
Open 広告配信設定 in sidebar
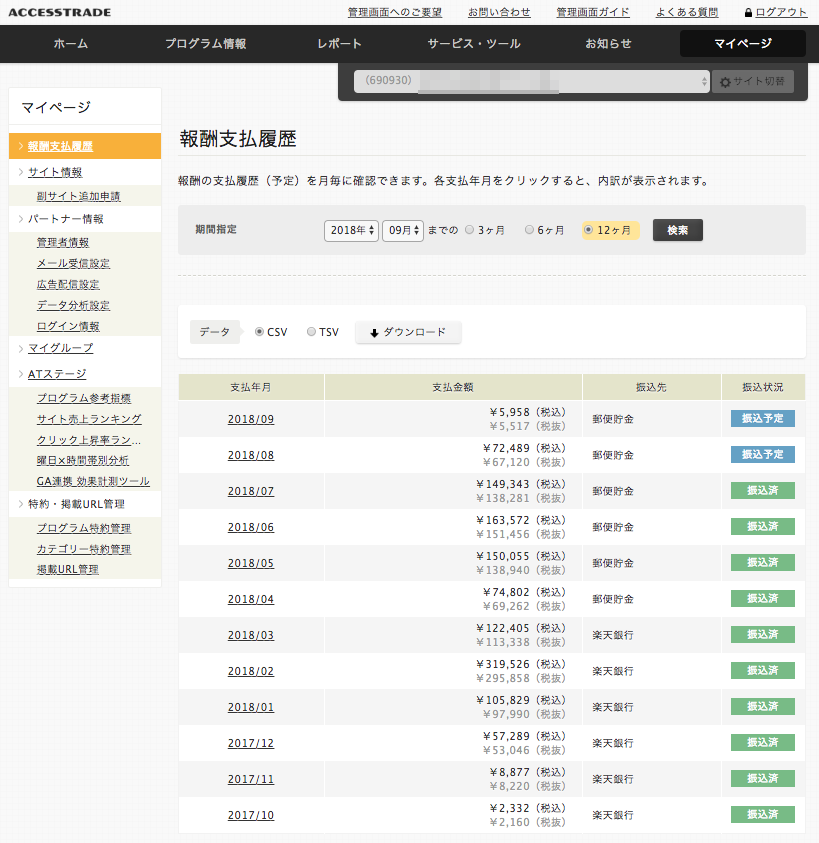(68, 284)
